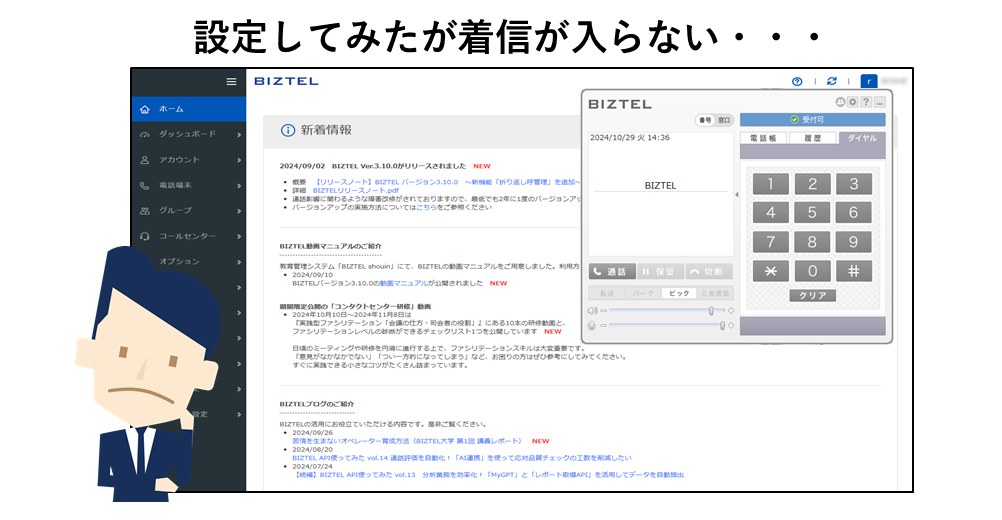Expand the コールセンター sidebar menu arrow
The height and width of the screenshot is (520, 1002).
239,236
